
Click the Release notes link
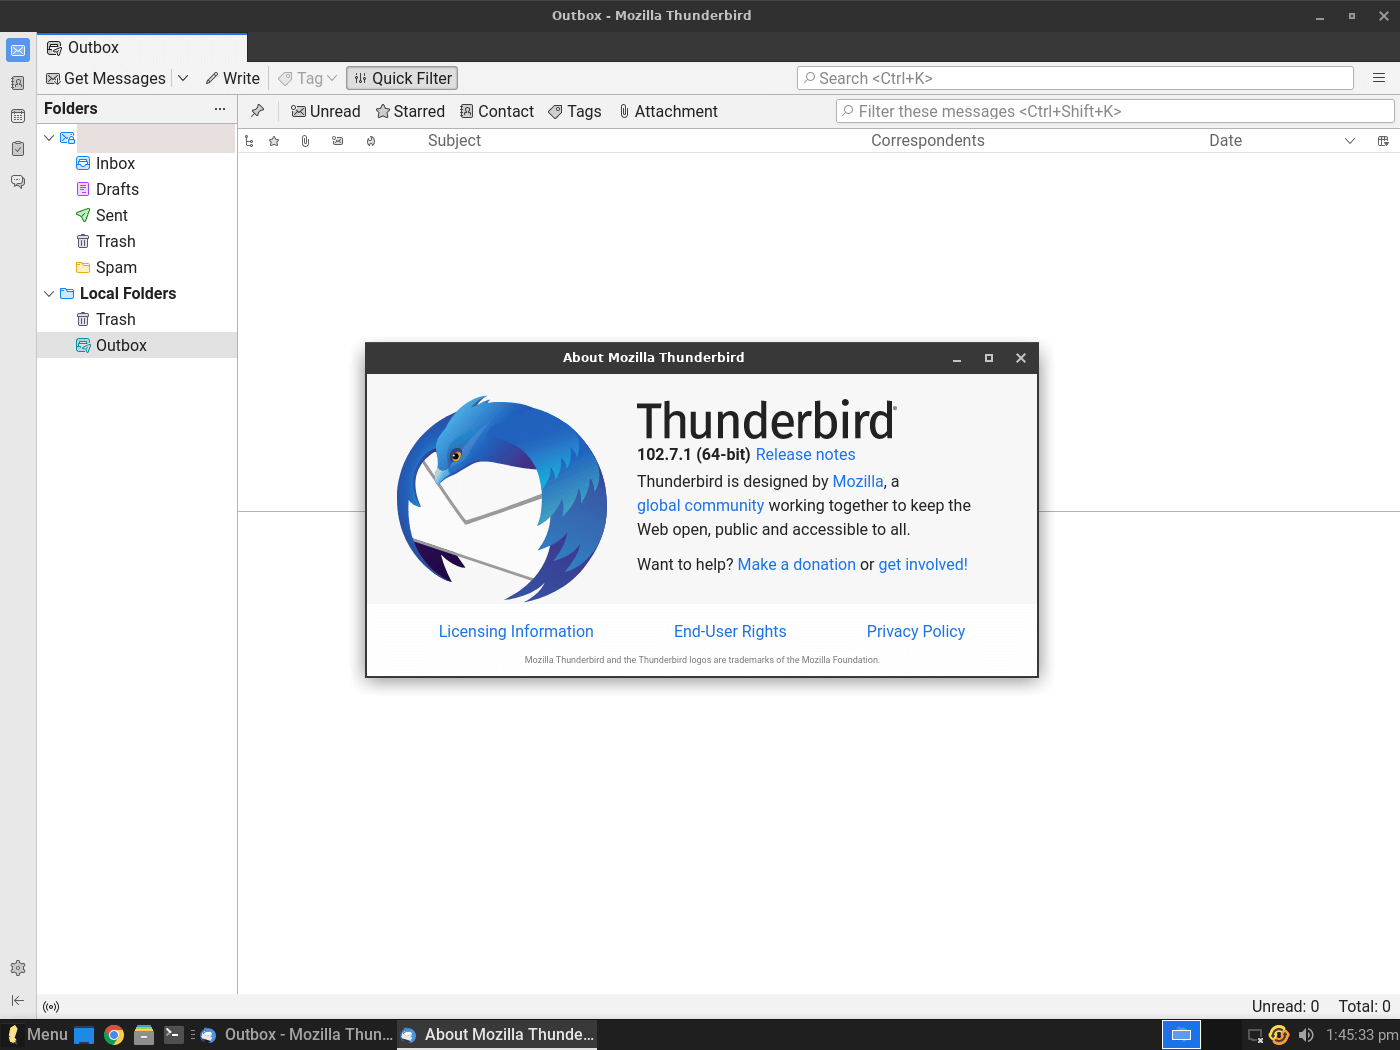[x=805, y=454]
